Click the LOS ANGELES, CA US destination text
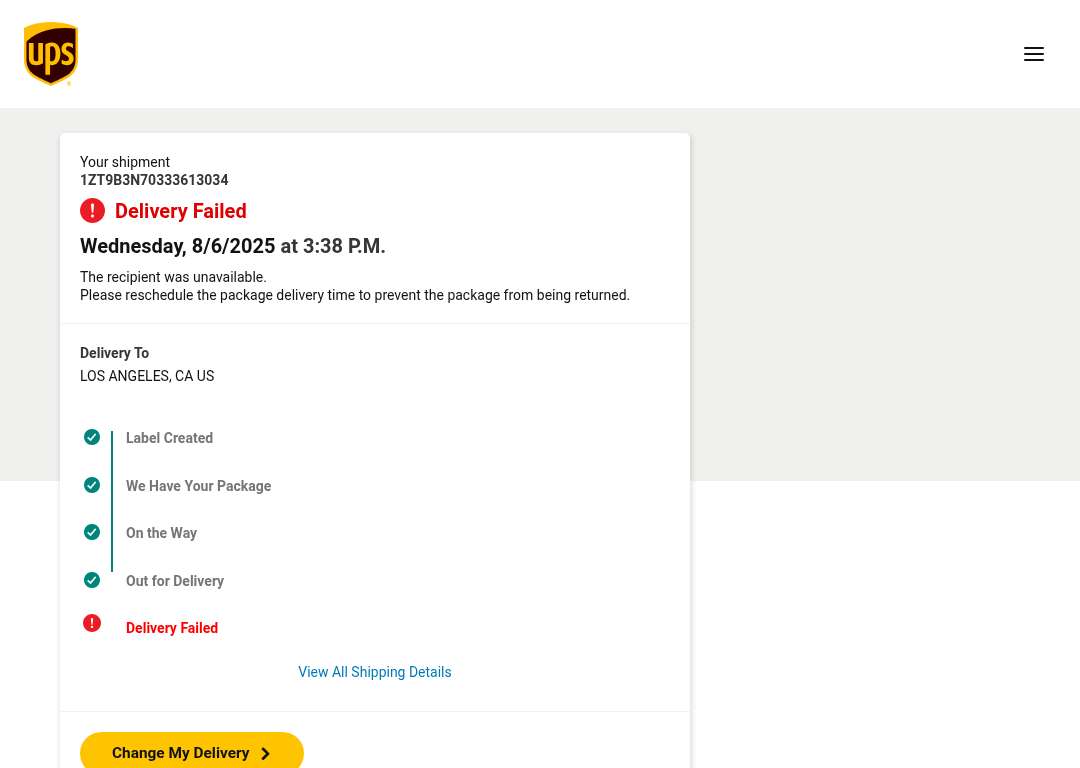 147,376
